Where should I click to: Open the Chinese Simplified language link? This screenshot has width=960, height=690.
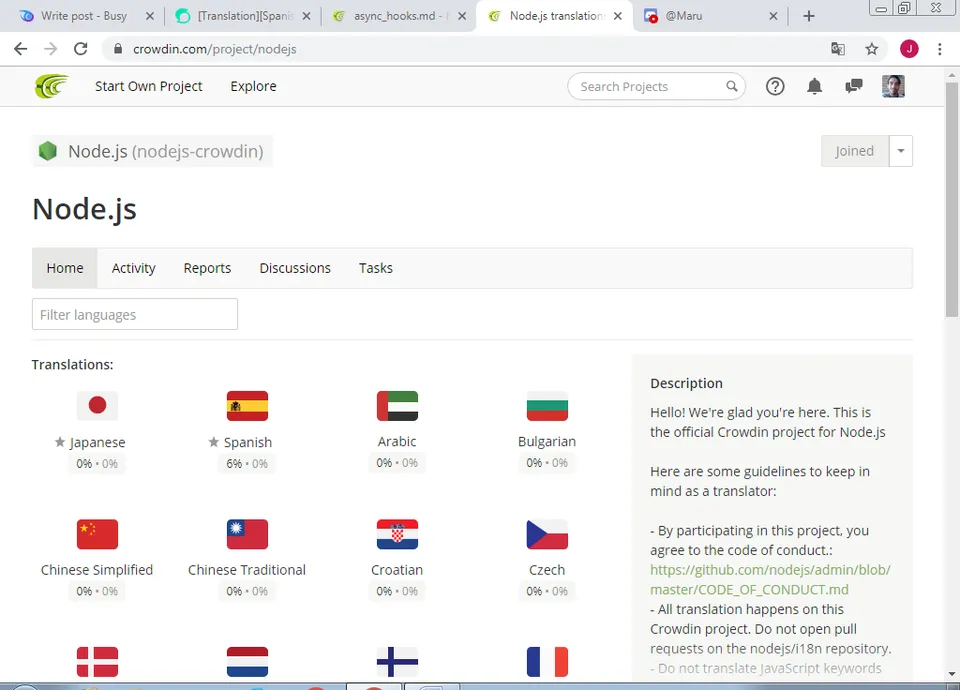(97, 570)
